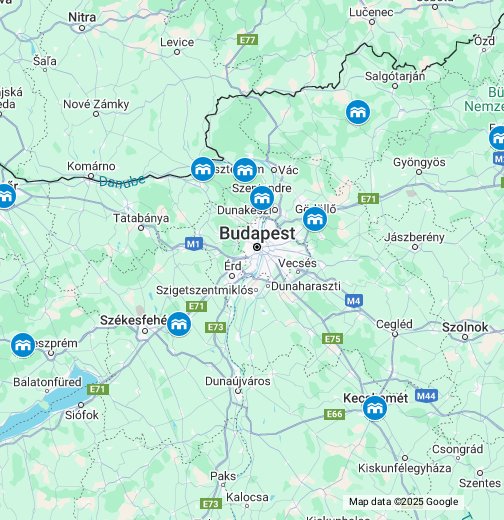The height and width of the screenshot is (520, 504).
Task: Click the bridge marker at Veszprém
Action: (x=23, y=345)
